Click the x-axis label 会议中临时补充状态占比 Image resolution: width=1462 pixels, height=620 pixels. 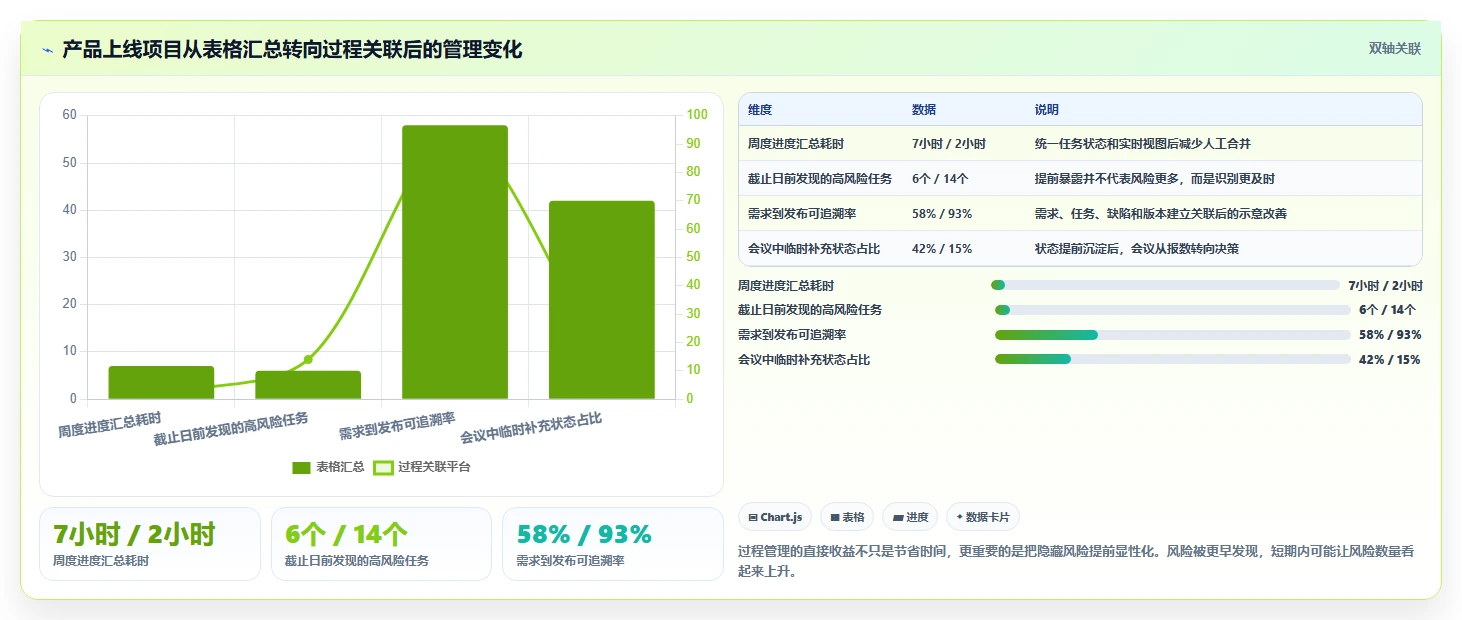[x=531, y=428]
